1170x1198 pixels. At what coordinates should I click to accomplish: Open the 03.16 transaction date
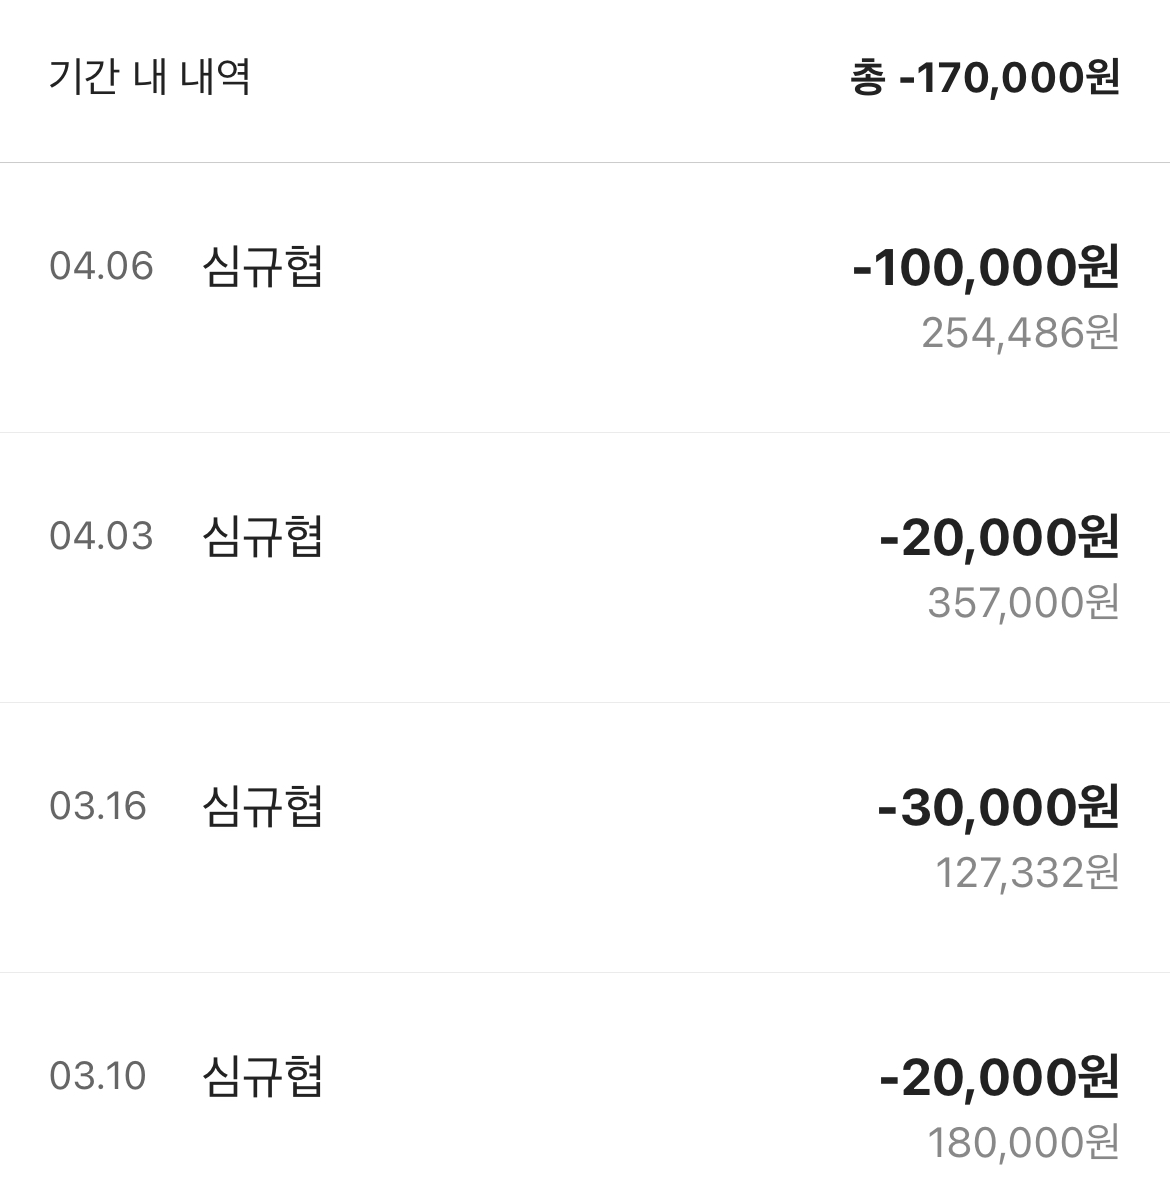pyautogui.click(x=98, y=806)
